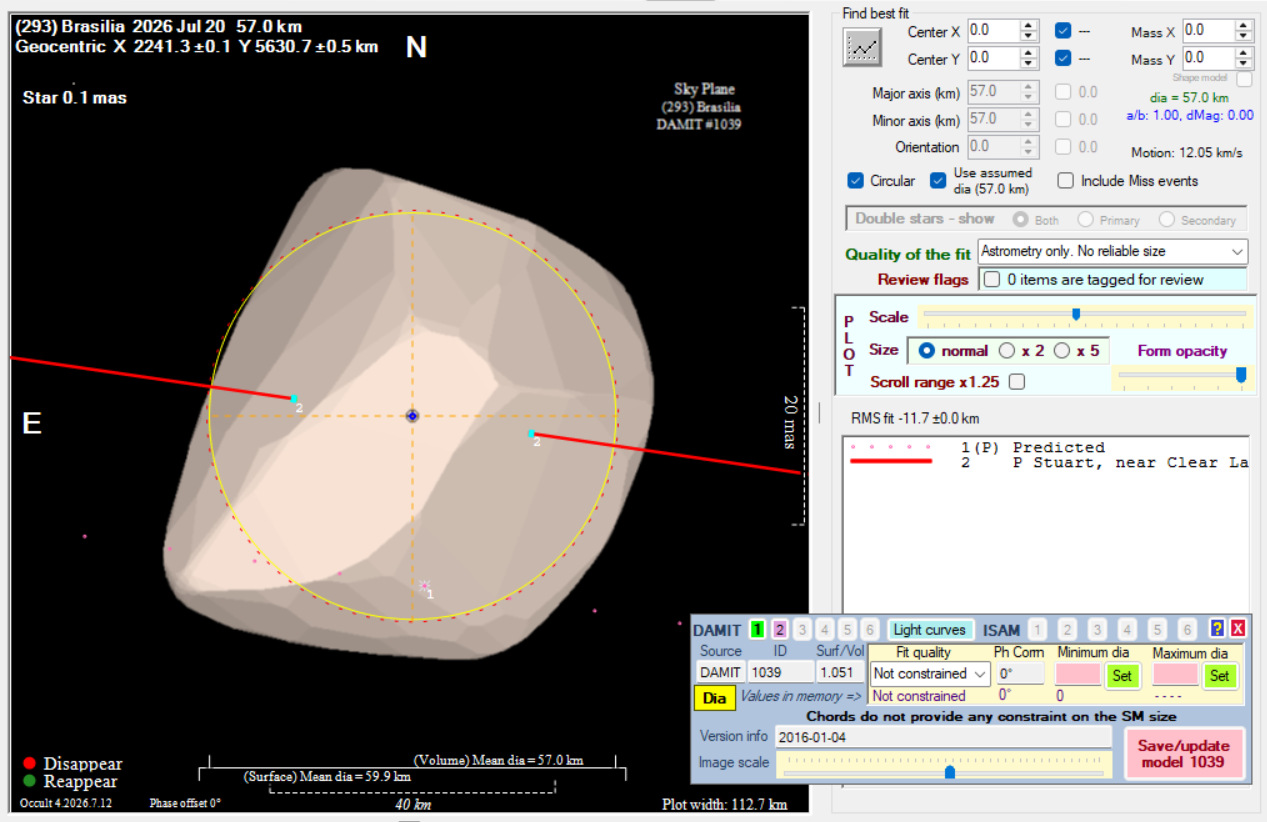
Task: Select ISAM model 5
Action: click(1157, 630)
